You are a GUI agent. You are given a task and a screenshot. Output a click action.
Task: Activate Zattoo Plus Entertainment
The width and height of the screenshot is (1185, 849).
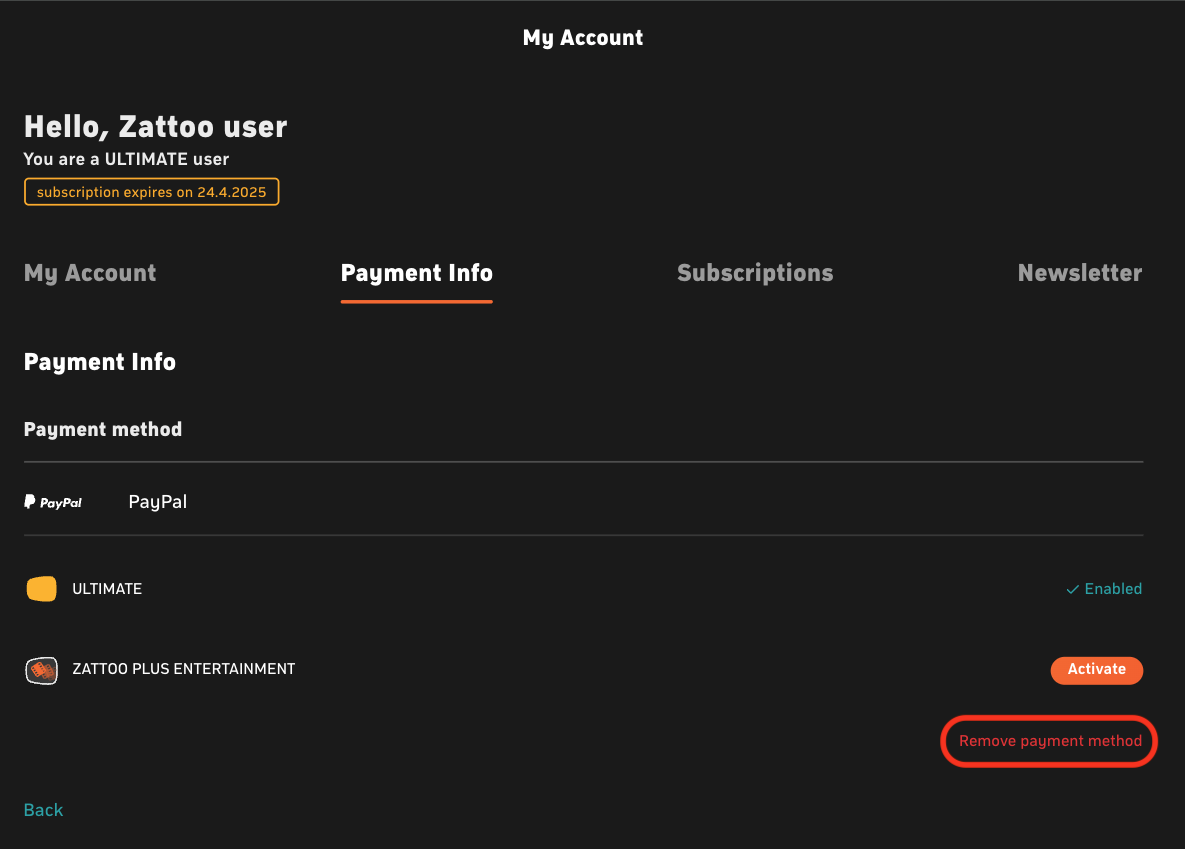(x=1097, y=670)
